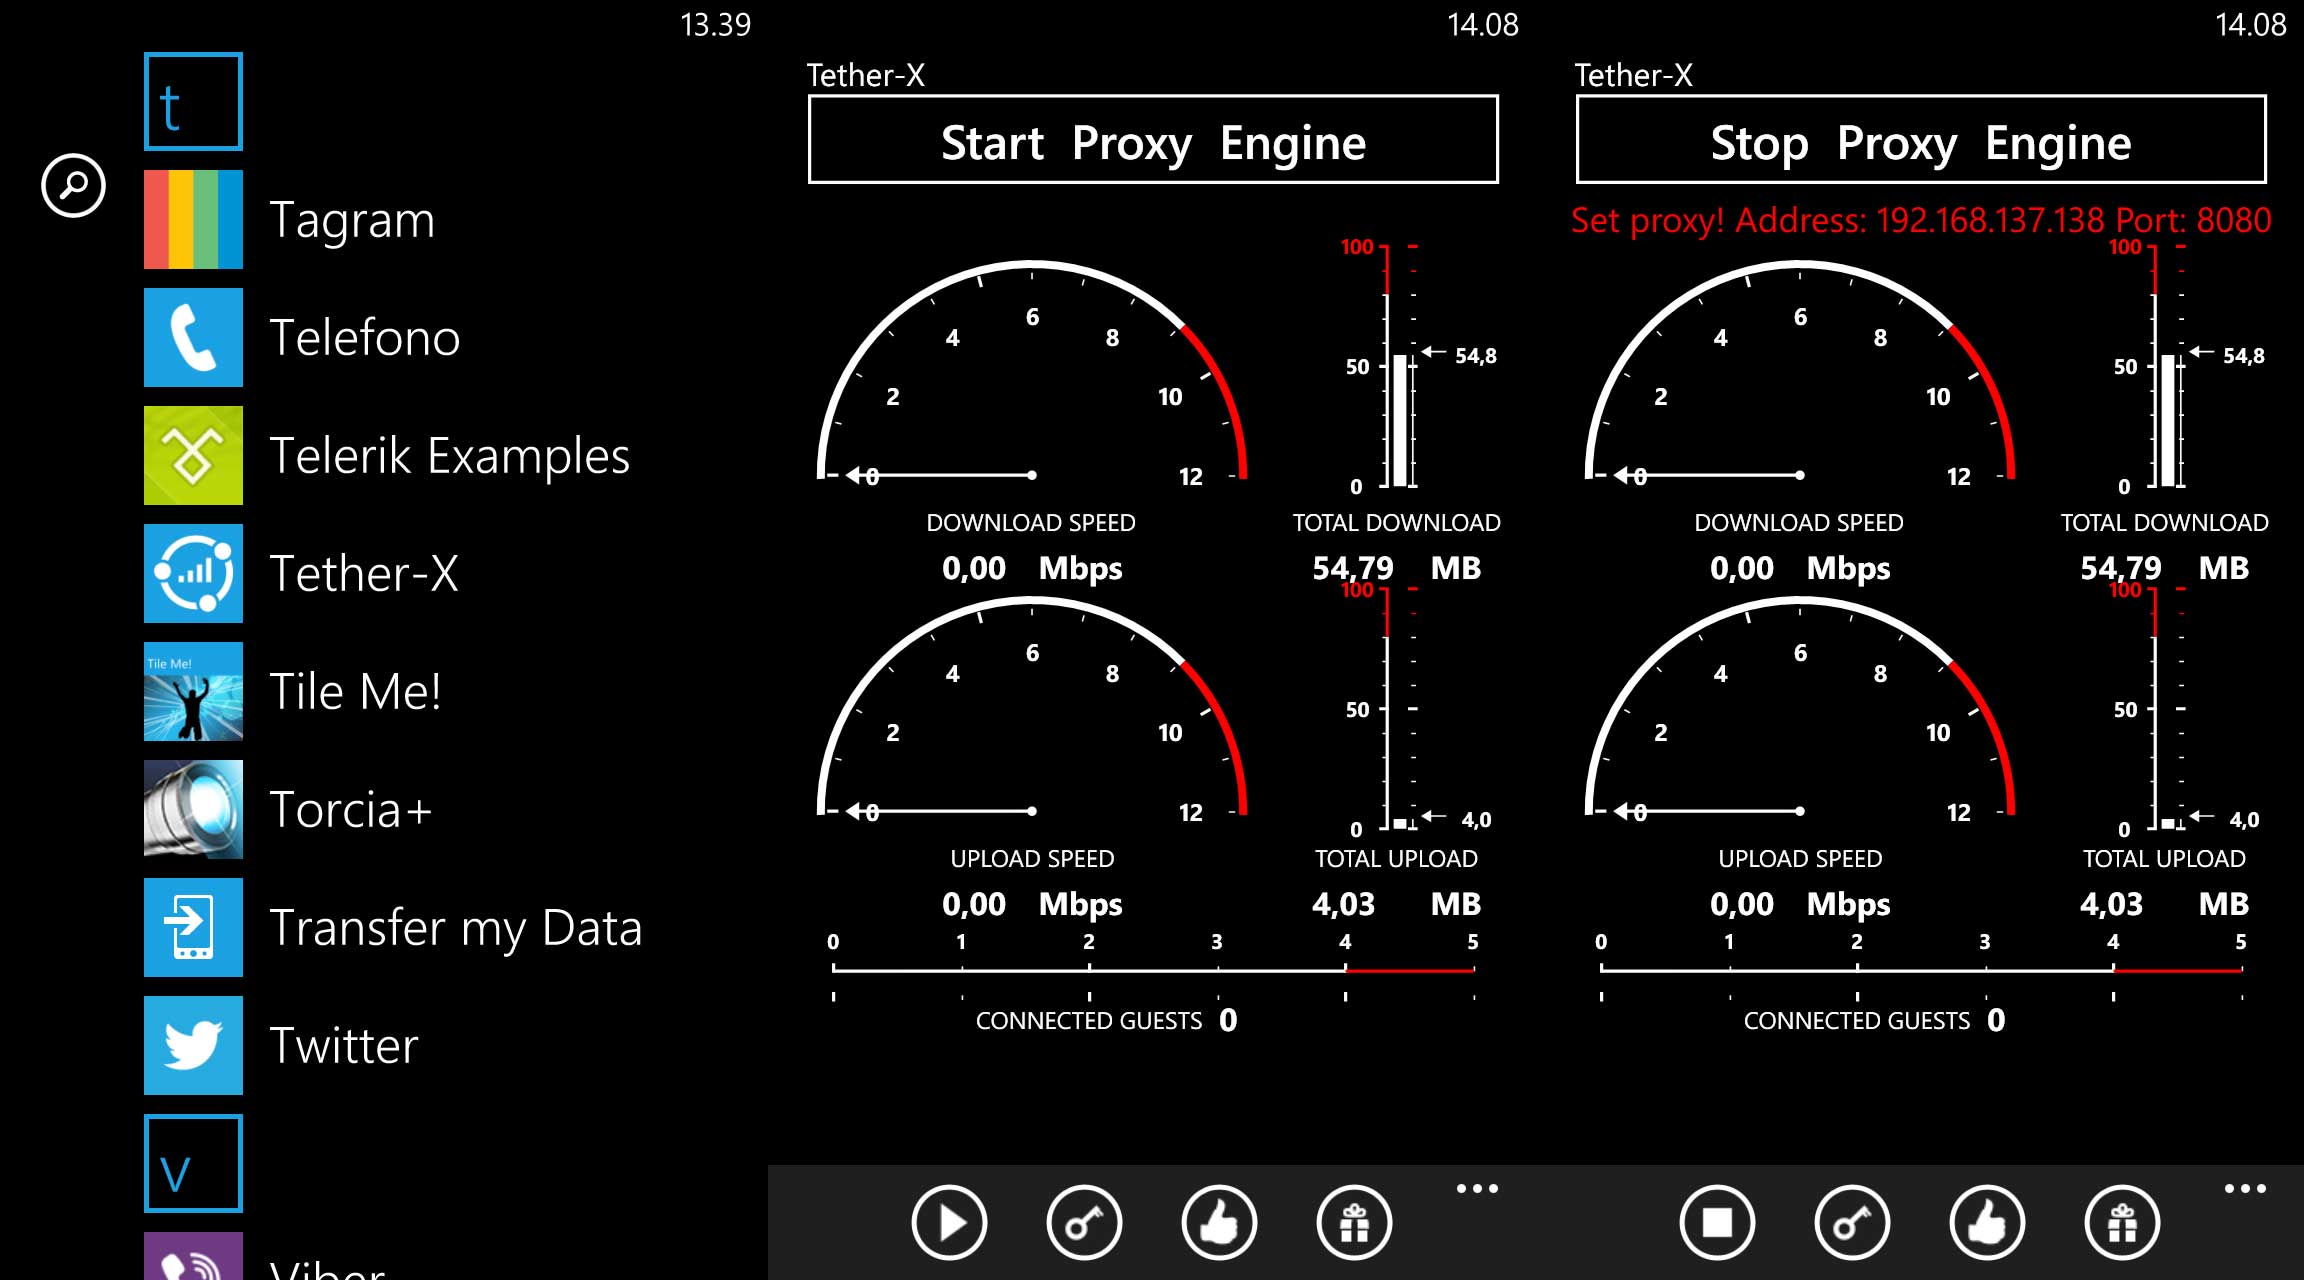Open the Telerik Examples app icon

tap(193, 455)
